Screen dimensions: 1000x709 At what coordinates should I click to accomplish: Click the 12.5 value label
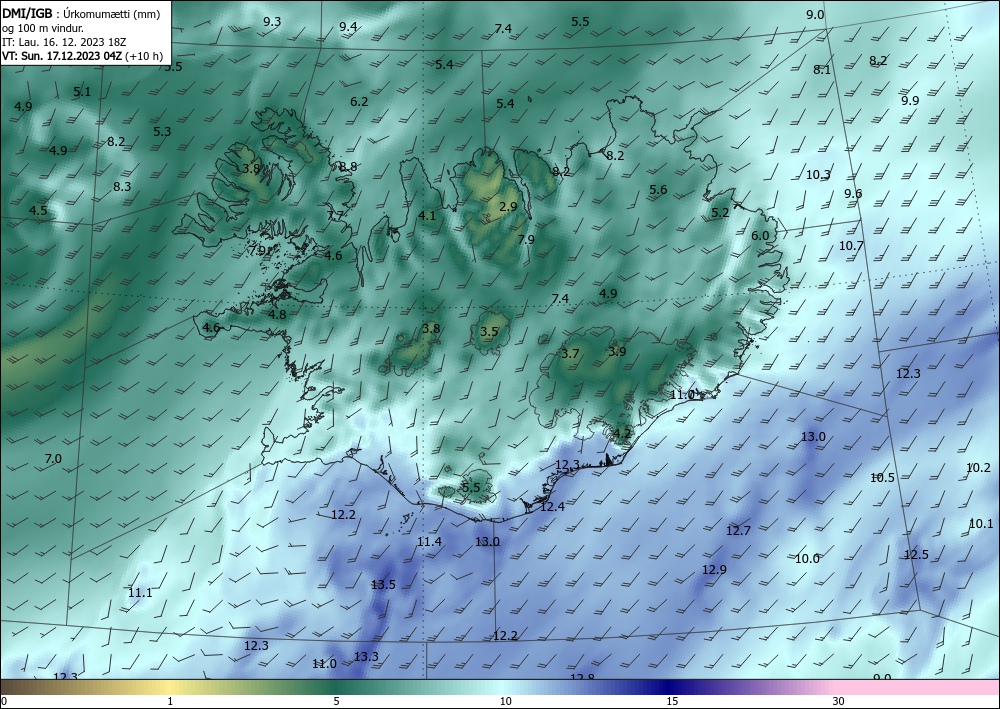[916, 555]
